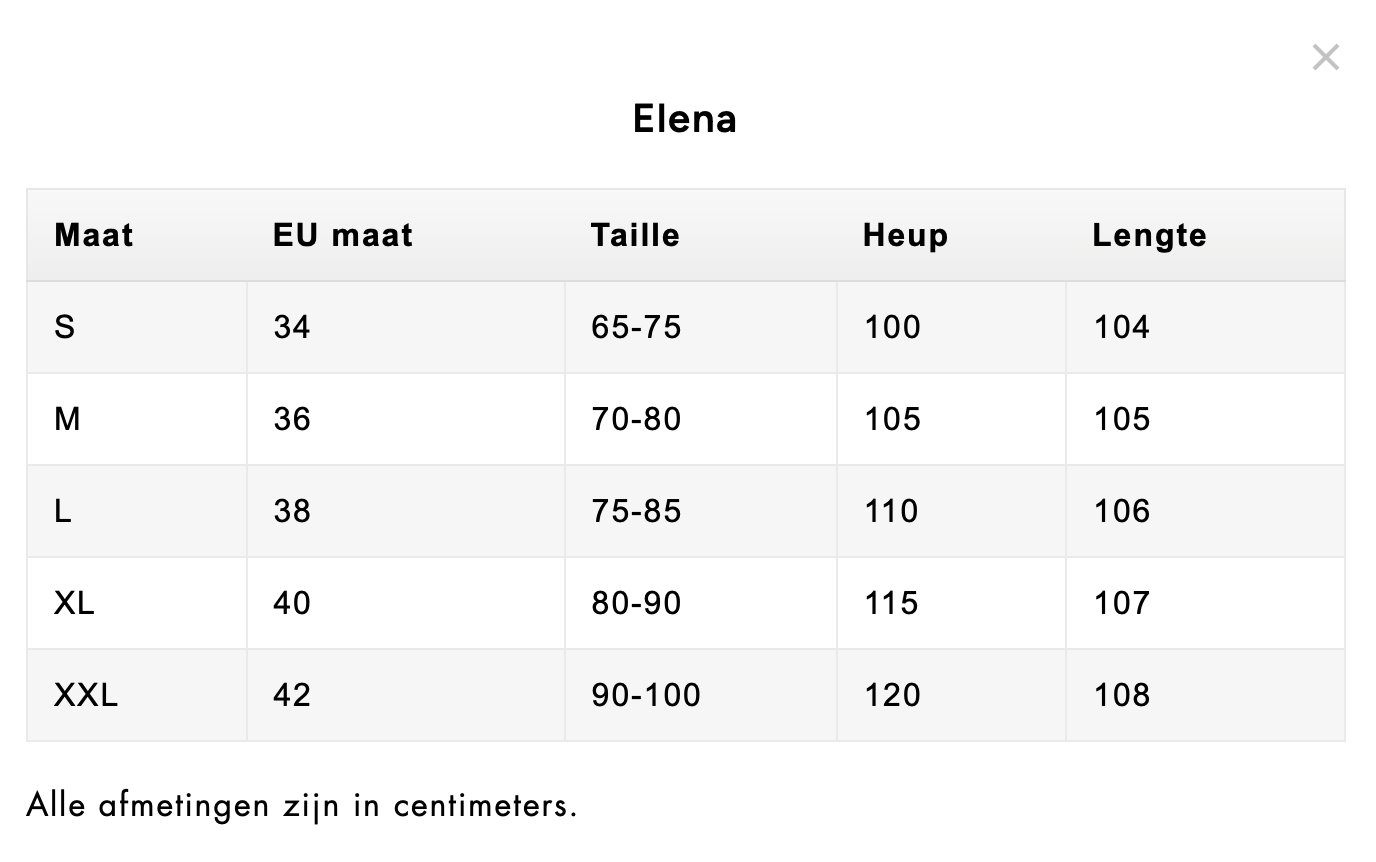The height and width of the screenshot is (862, 1376).
Task: Select the Lengte column header
Action: pos(1149,235)
